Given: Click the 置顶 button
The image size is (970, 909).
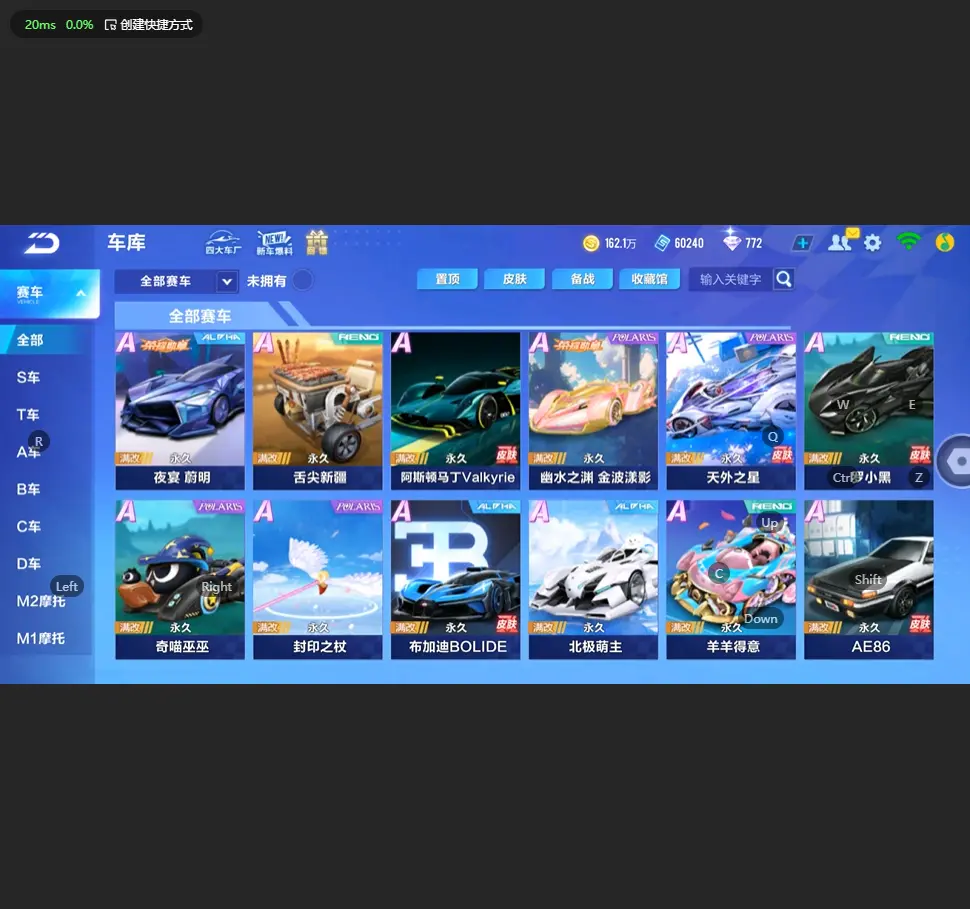Looking at the screenshot, I should tap(447, 279).
